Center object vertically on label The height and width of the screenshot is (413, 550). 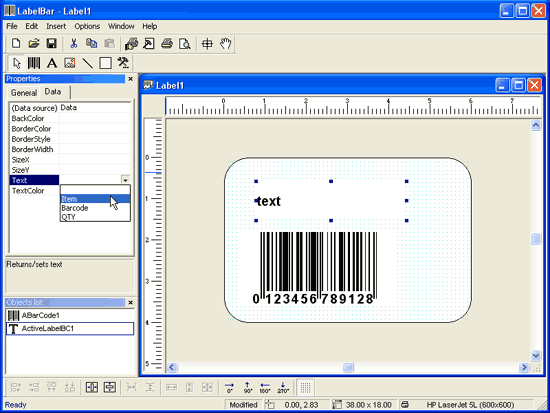110,387
